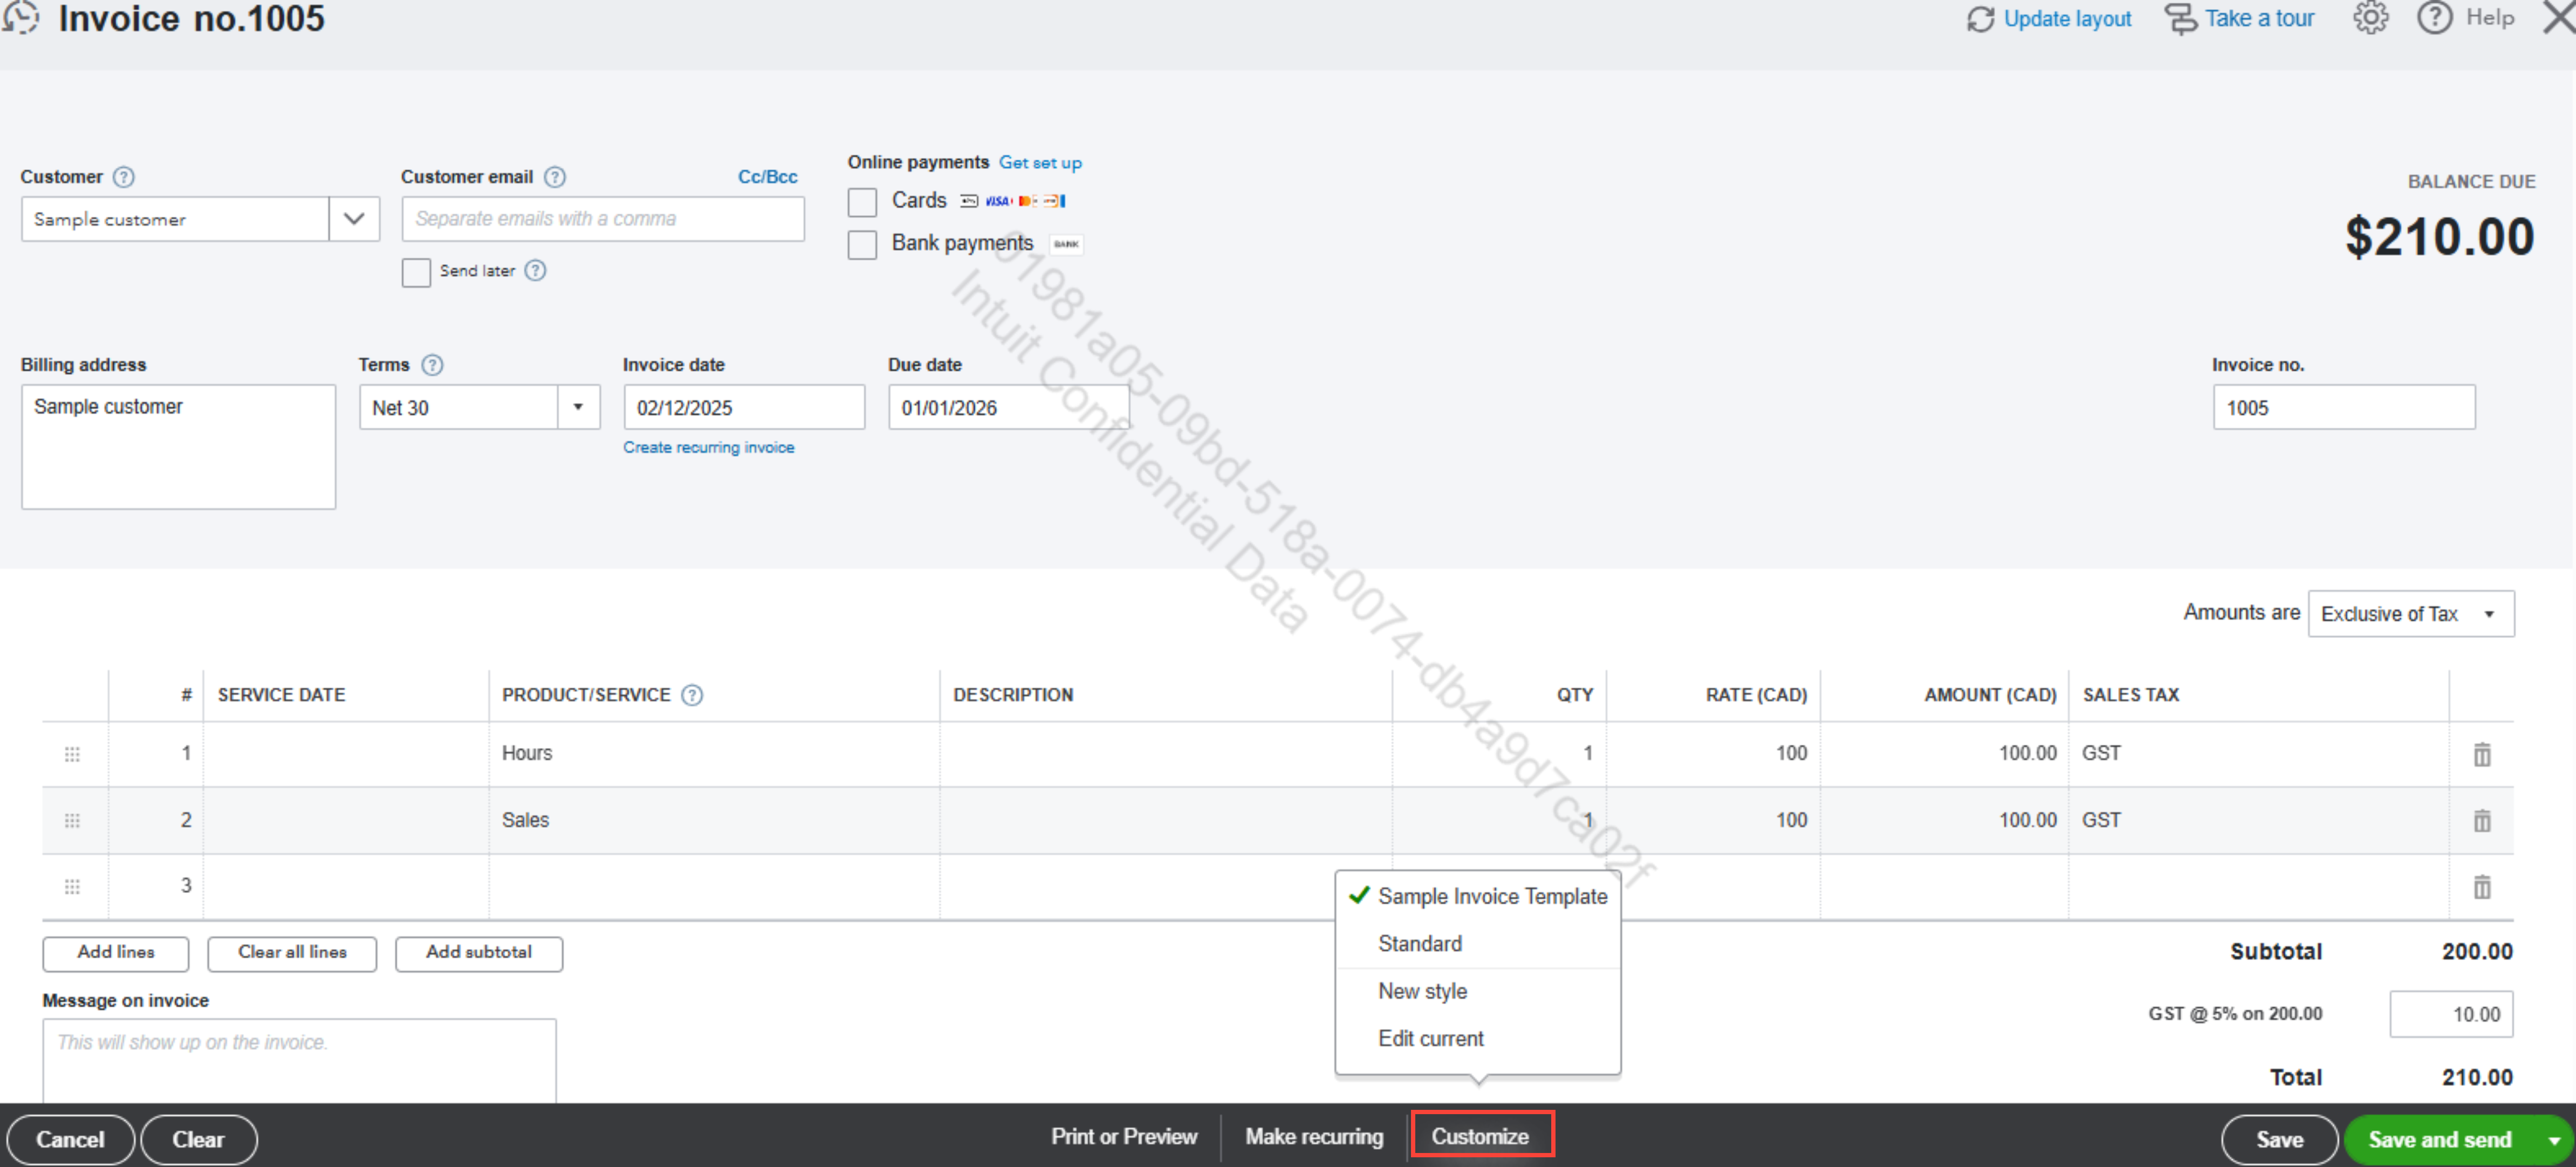Viewport: 2576px width, 1167px height.
Task: Click the Product/Service help icon
Action: [692, 695]
